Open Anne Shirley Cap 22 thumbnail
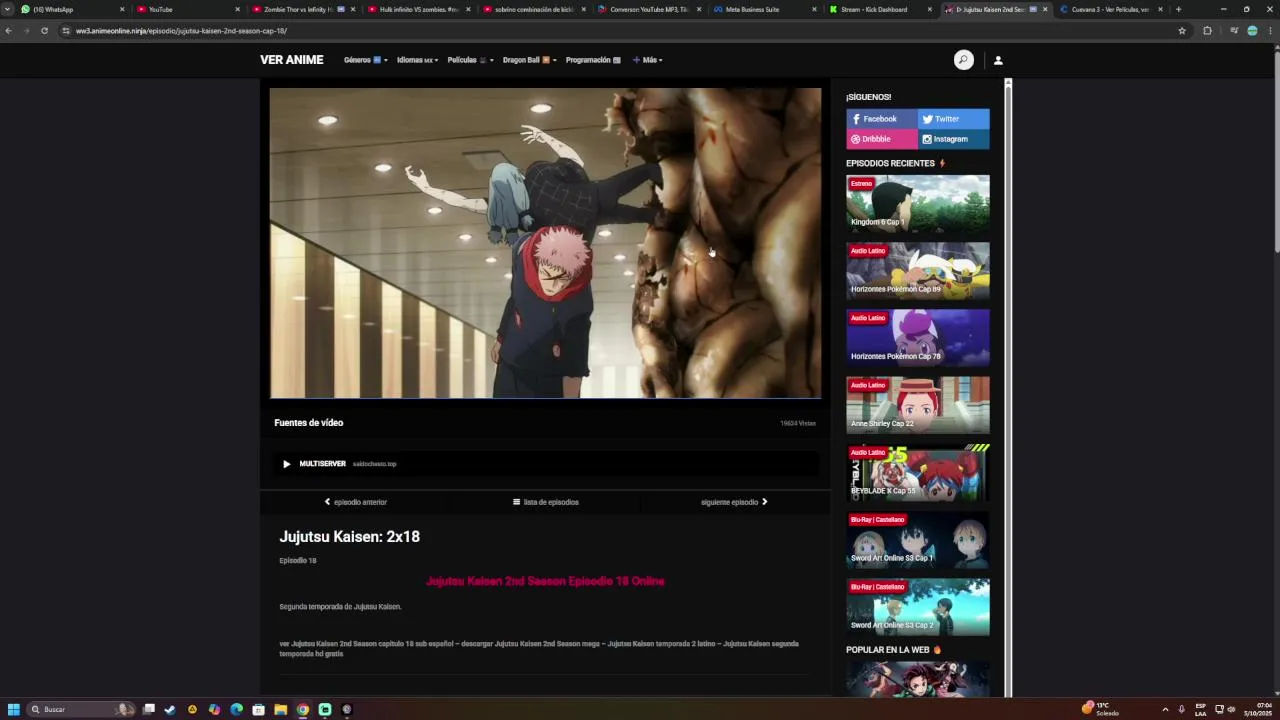Viewport: 1280px width, 720px height. (918, 404)
